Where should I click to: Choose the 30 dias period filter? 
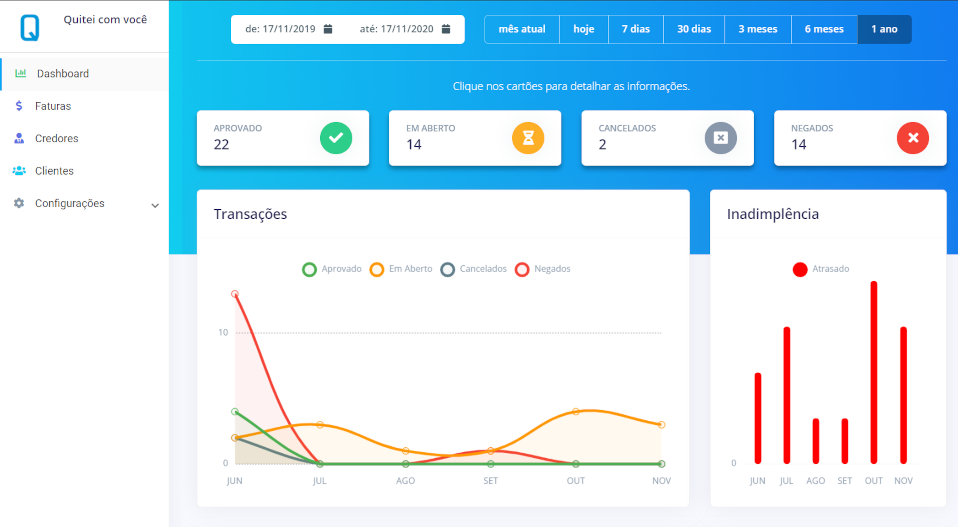694,29
